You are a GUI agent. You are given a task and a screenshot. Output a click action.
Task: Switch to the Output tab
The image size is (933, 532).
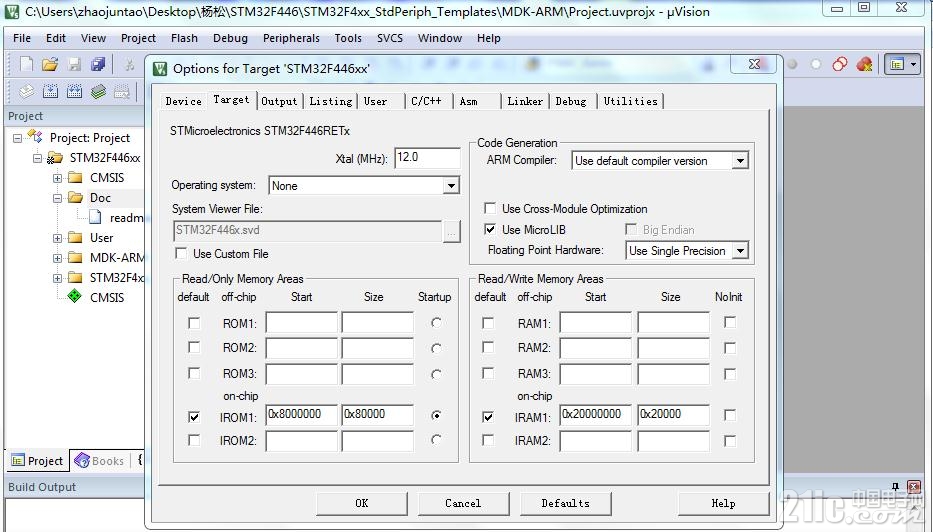coord(279,101)
